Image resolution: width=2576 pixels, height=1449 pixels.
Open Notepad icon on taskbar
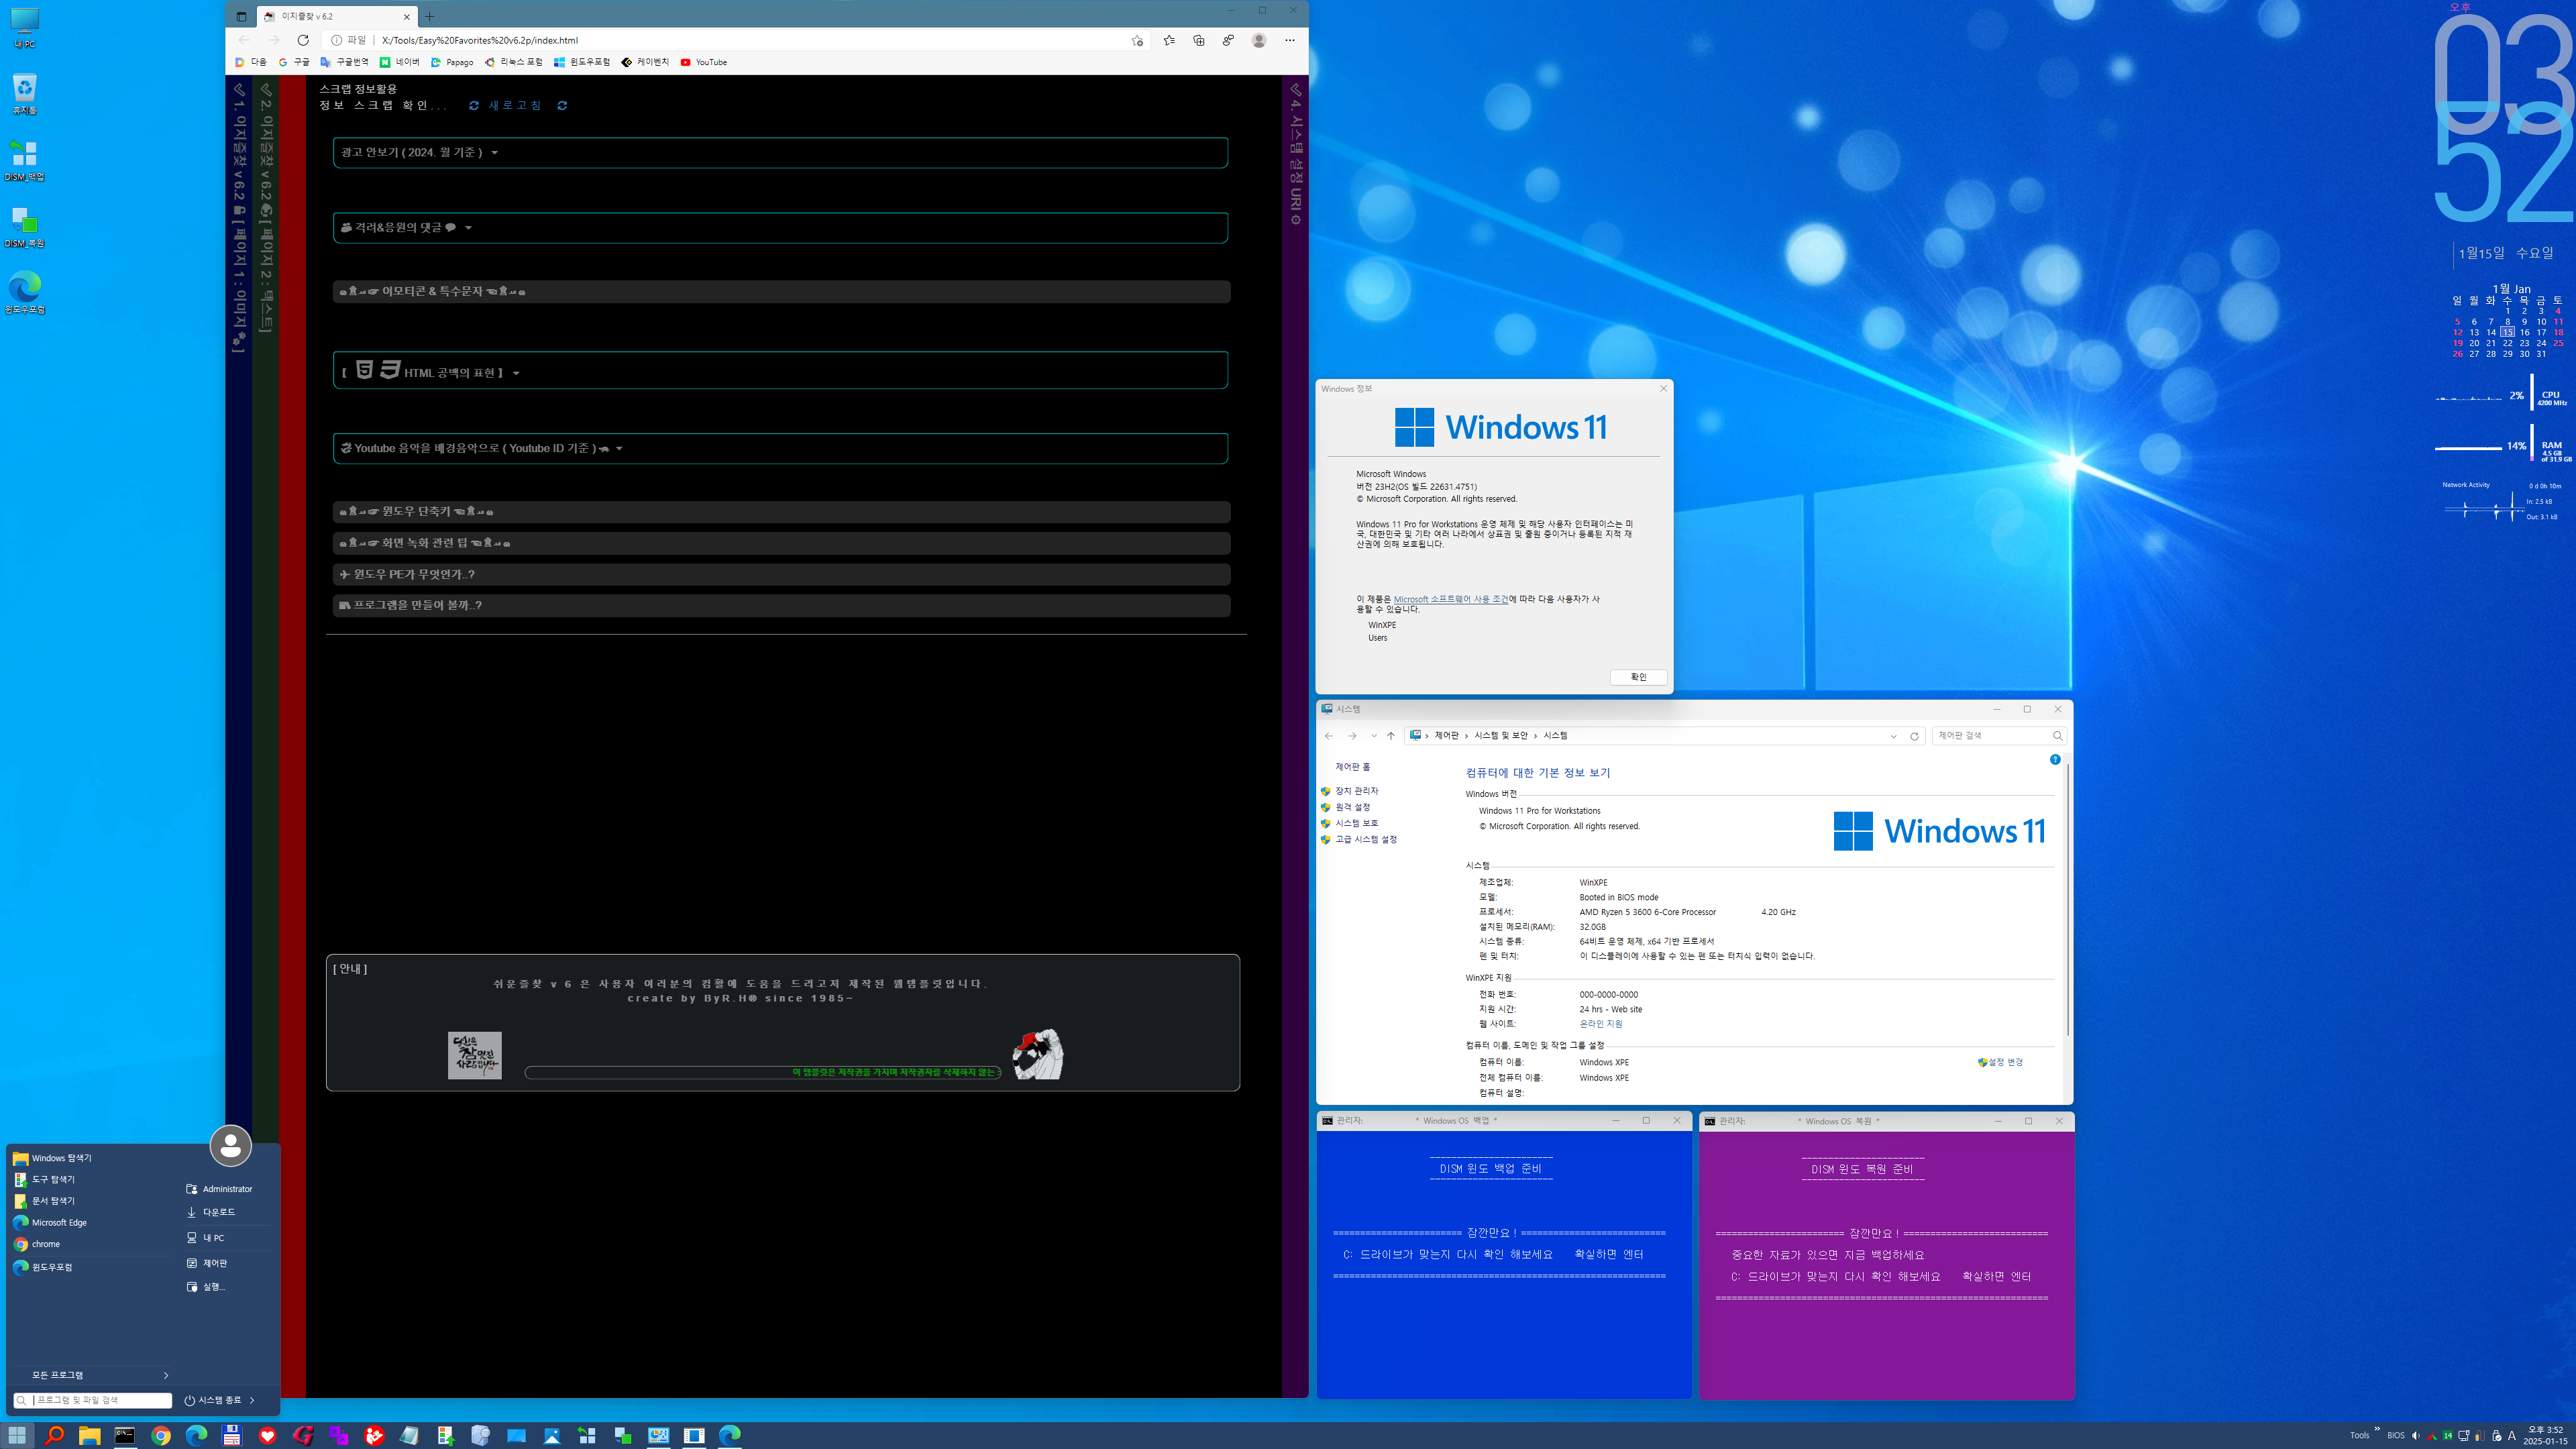pos(409,1435)
